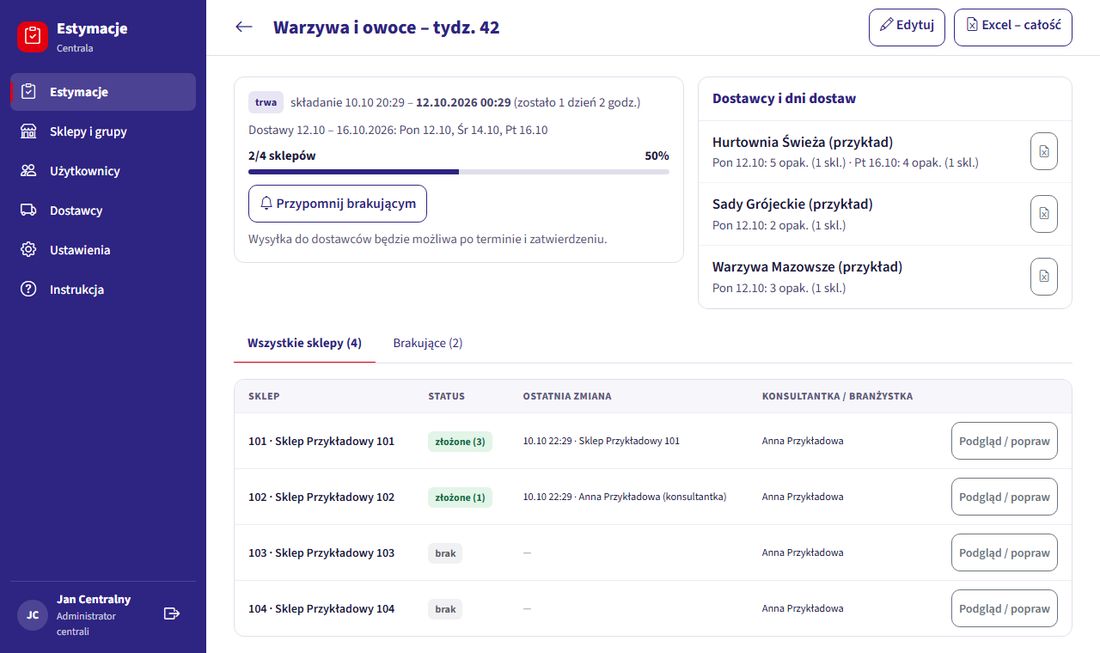
Task: Switch to the Brakujące (2) tab
Action: pyautogui.click(x=427, y=343)
